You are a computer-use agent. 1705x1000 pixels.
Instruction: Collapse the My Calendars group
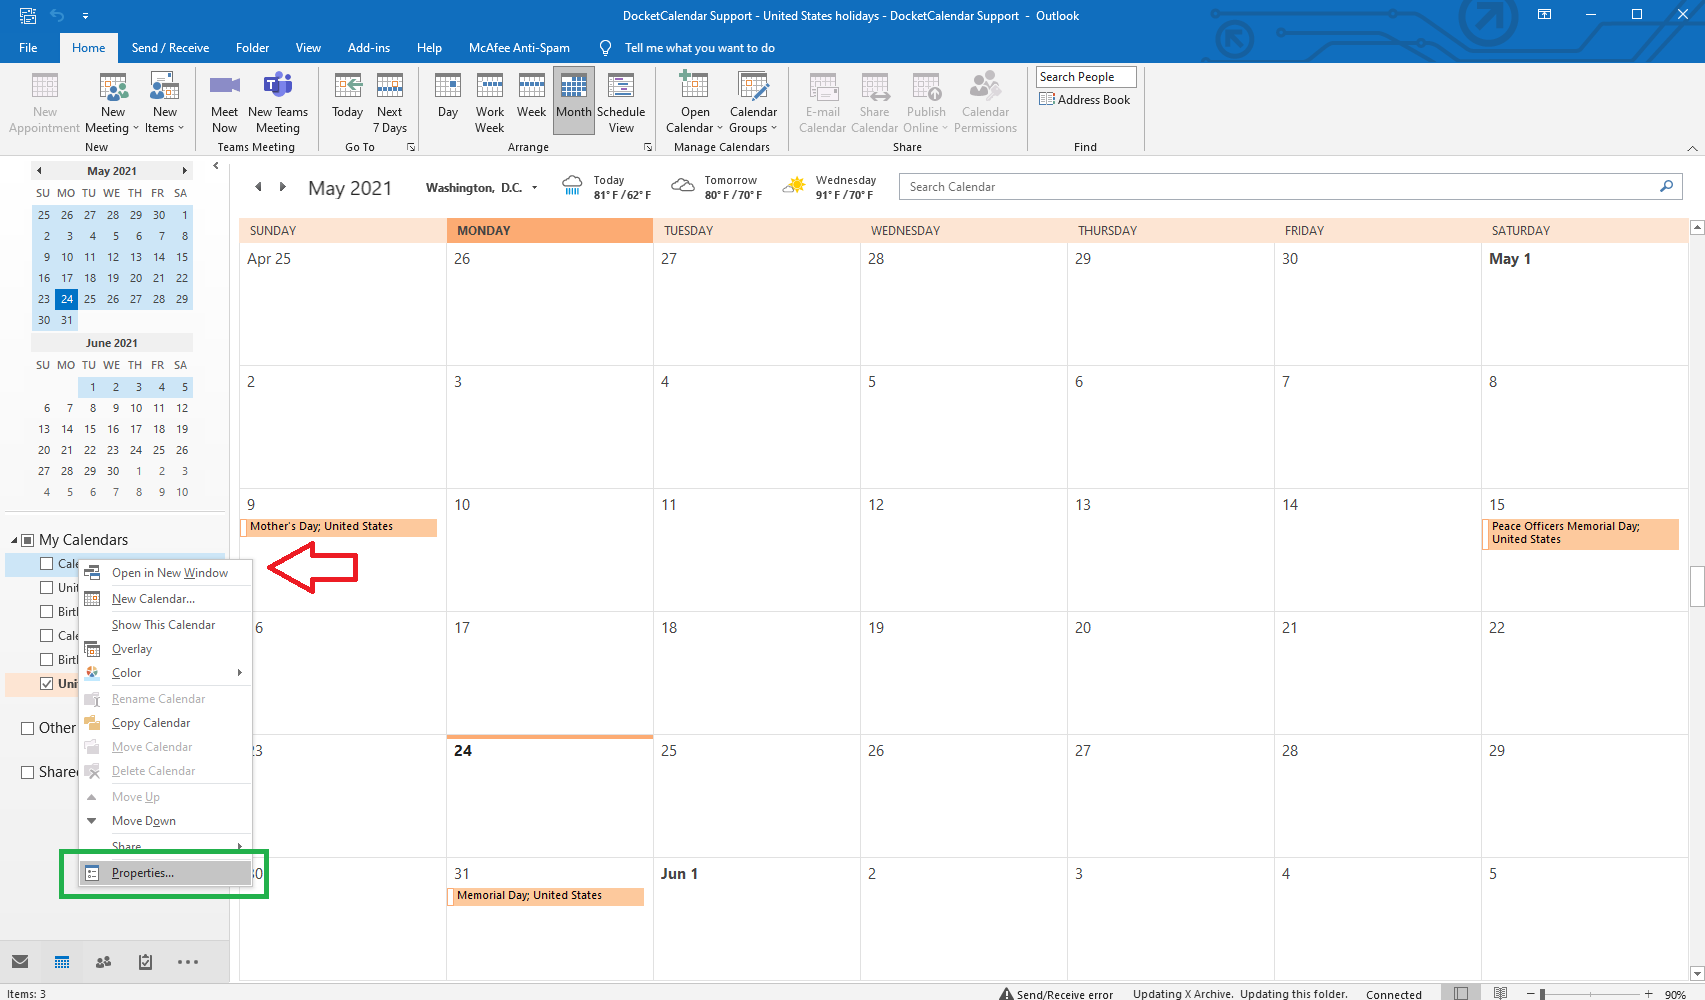coord(14,540)
